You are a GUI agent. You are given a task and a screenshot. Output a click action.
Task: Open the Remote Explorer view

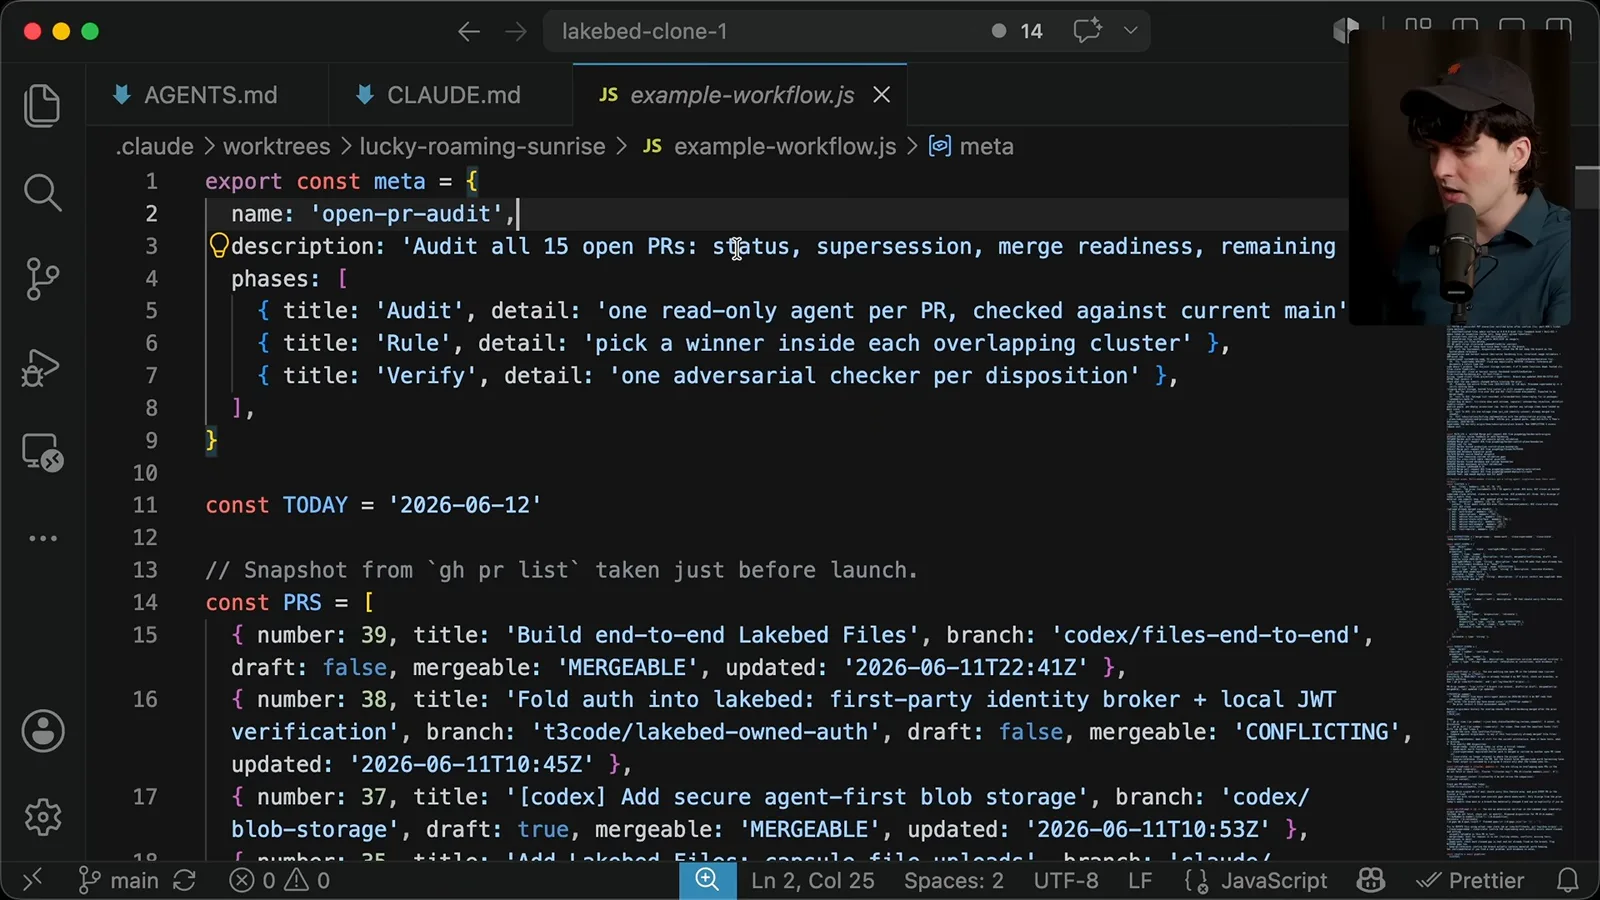click(42, 453)
